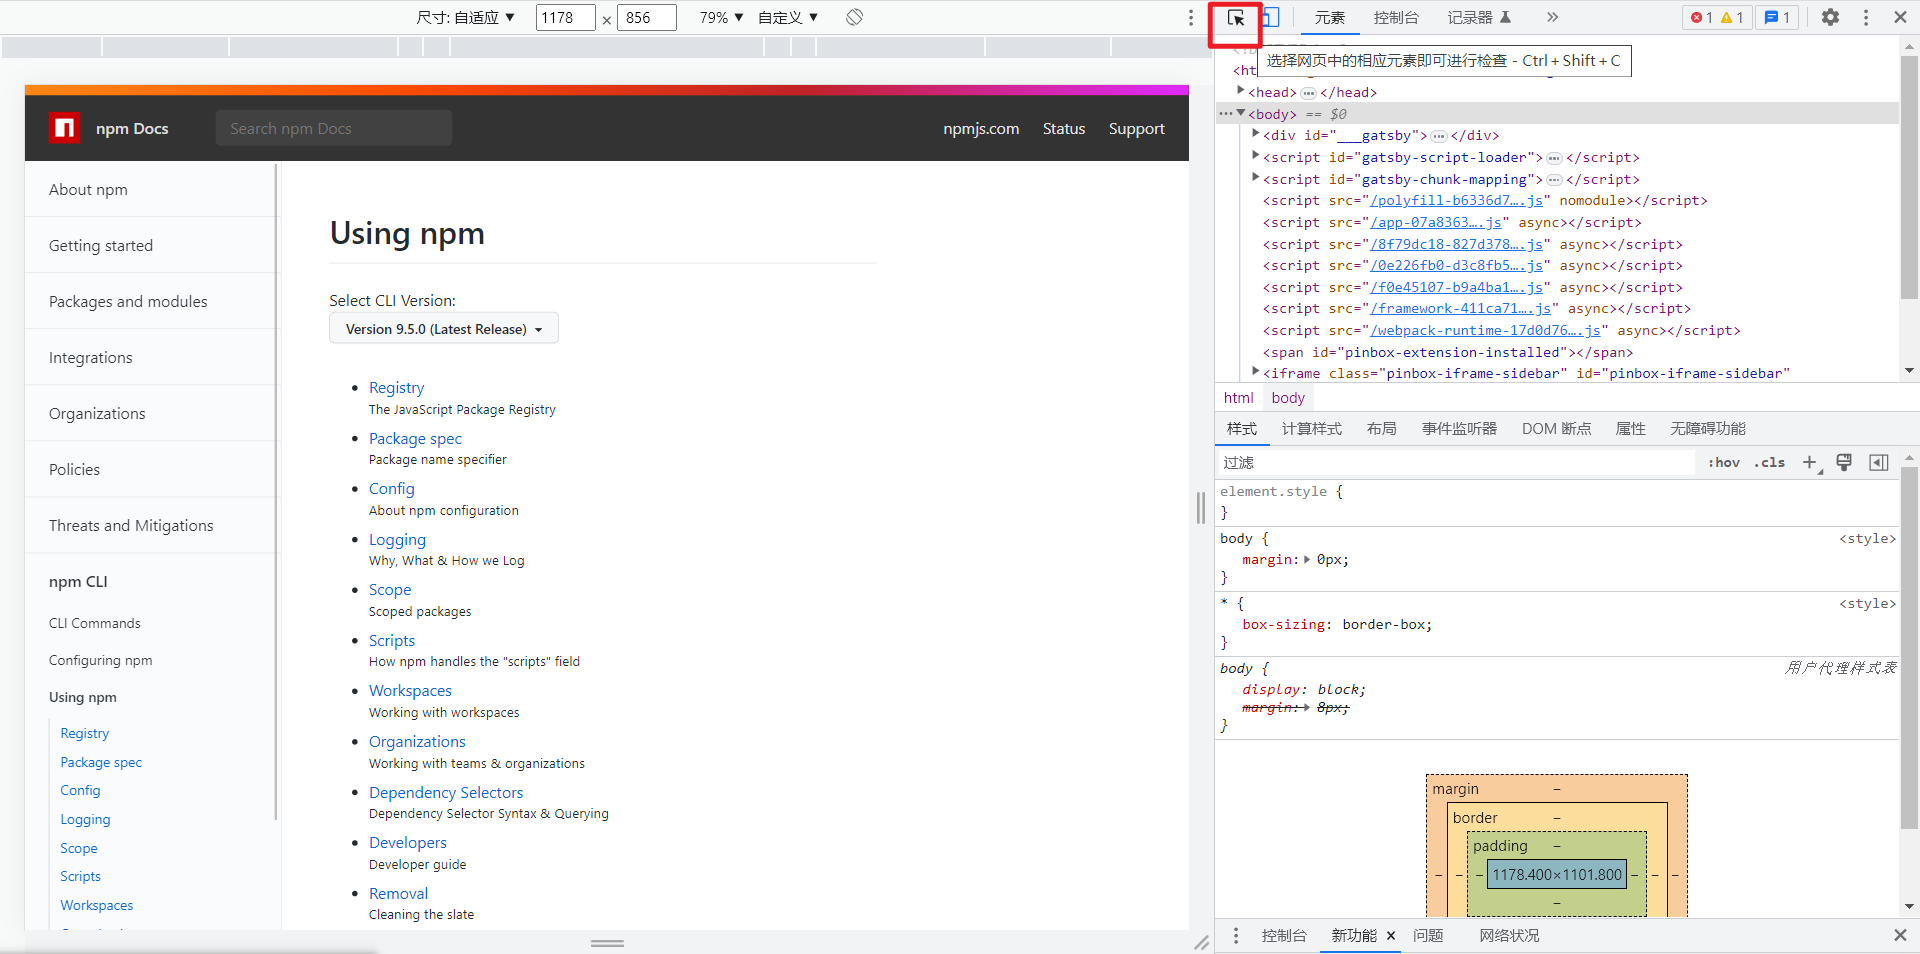The image size is (1920, 954).
Task: Toggle the rendering emulations paintbrush icon
Action: [1844, 462]
